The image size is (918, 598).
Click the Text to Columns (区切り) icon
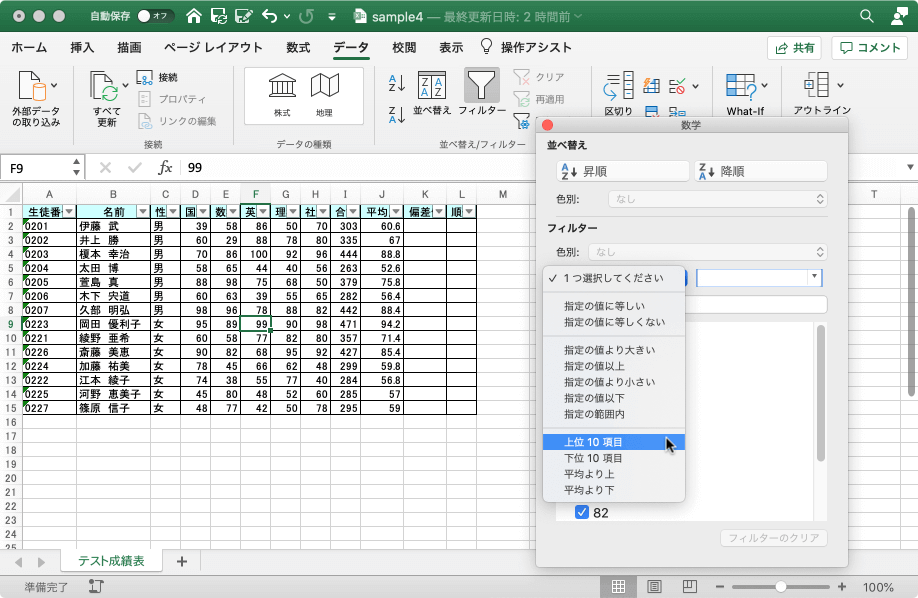point(618,87)
